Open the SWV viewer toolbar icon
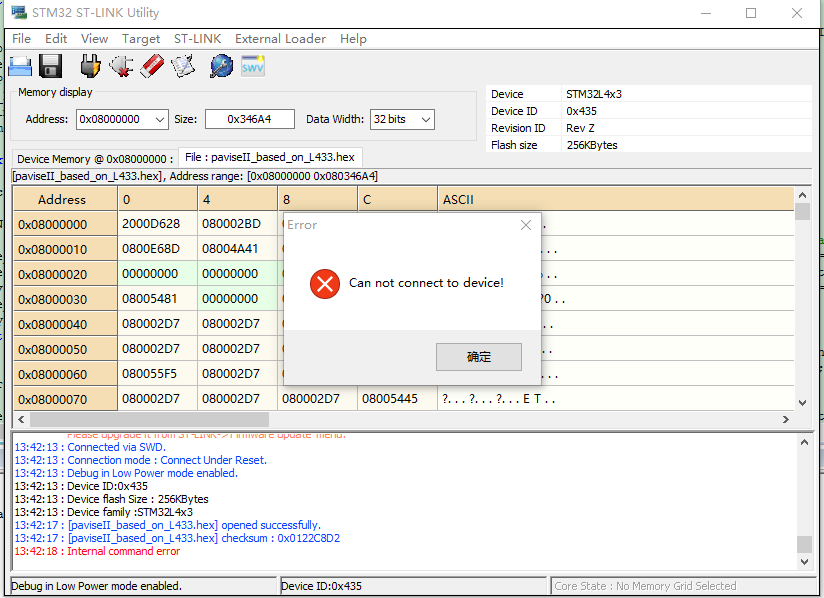Viewport: 824px width, 598px height. [x=253, y=67]
